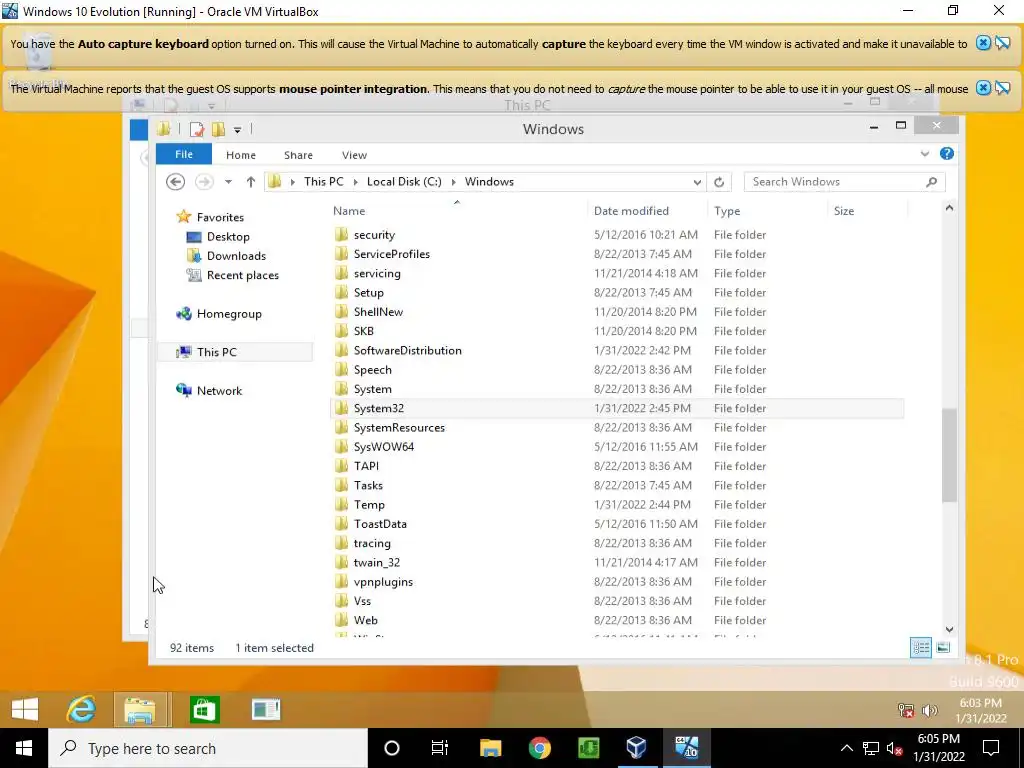Switch to Details view layout icon

[x=921, y=648]
